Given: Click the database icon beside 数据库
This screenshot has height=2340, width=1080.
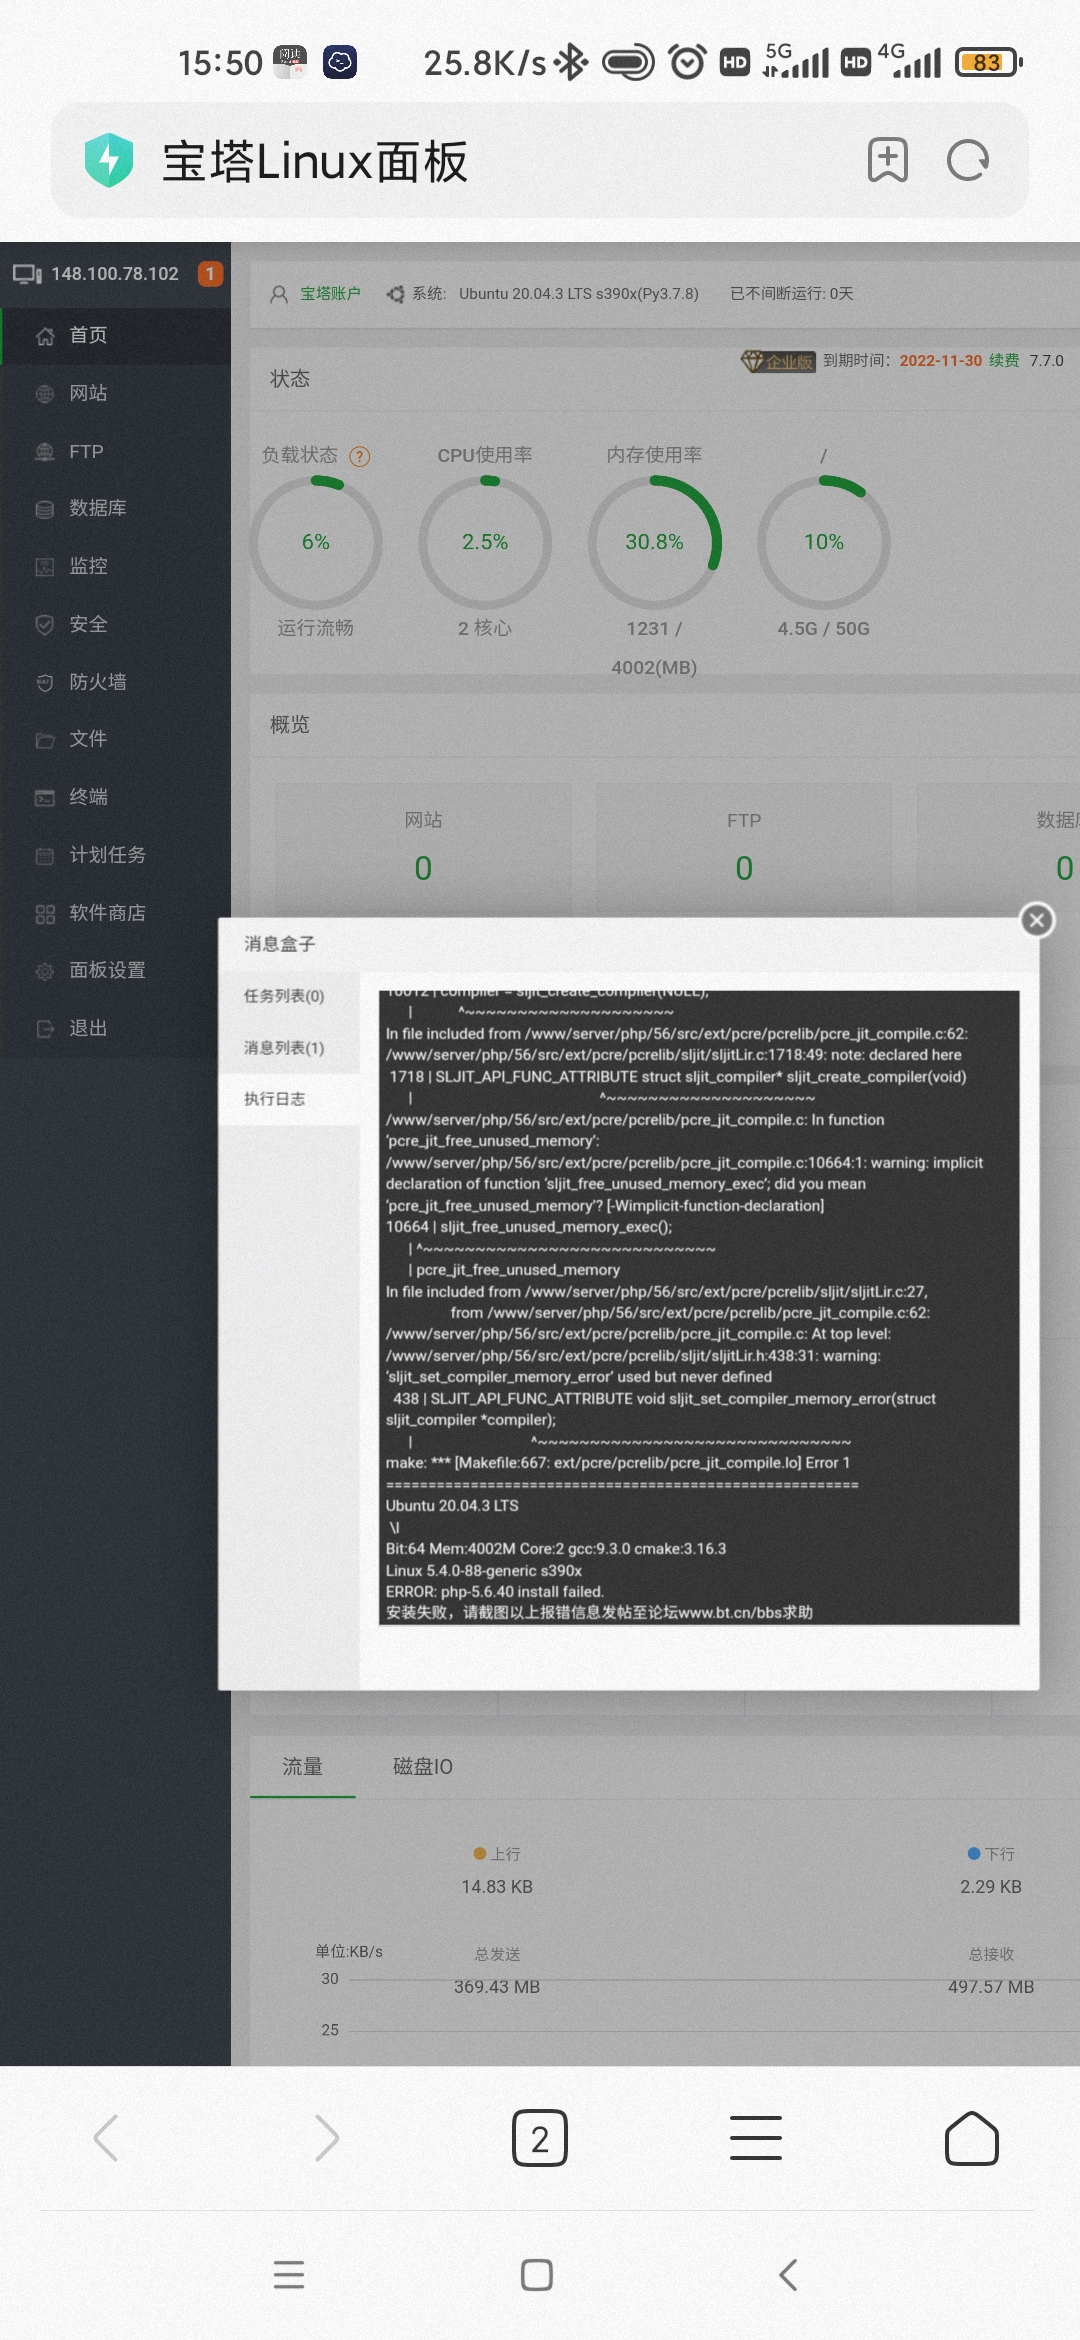Looking at the screenshot, I should (x=45, y=509).
